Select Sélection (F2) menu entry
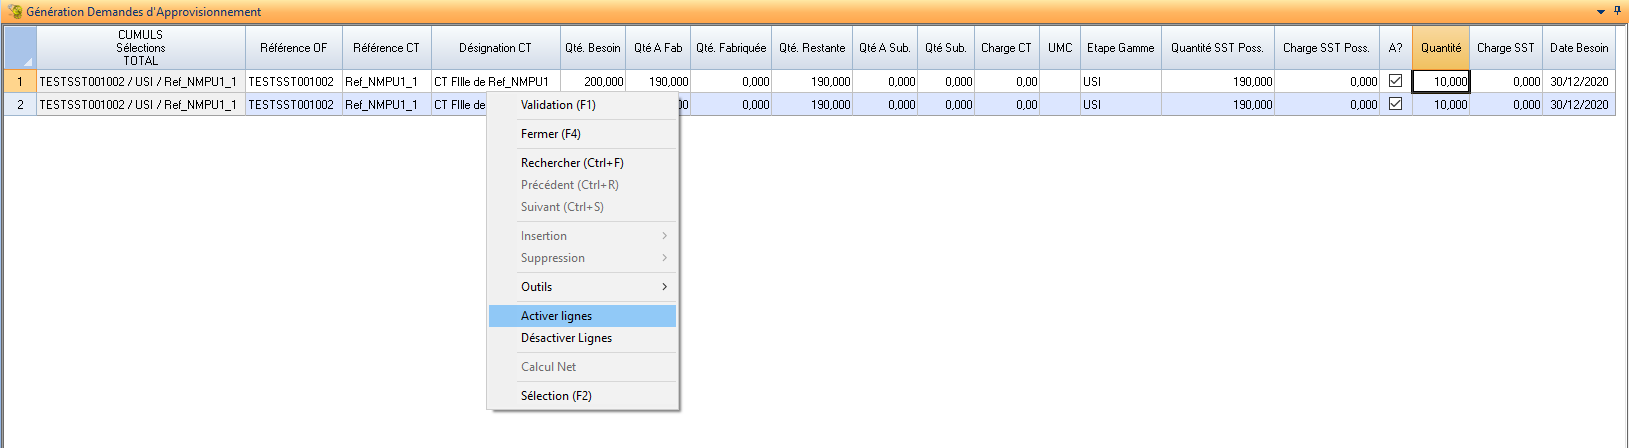The image size is (1629, 448). click(x=556, y=396)
